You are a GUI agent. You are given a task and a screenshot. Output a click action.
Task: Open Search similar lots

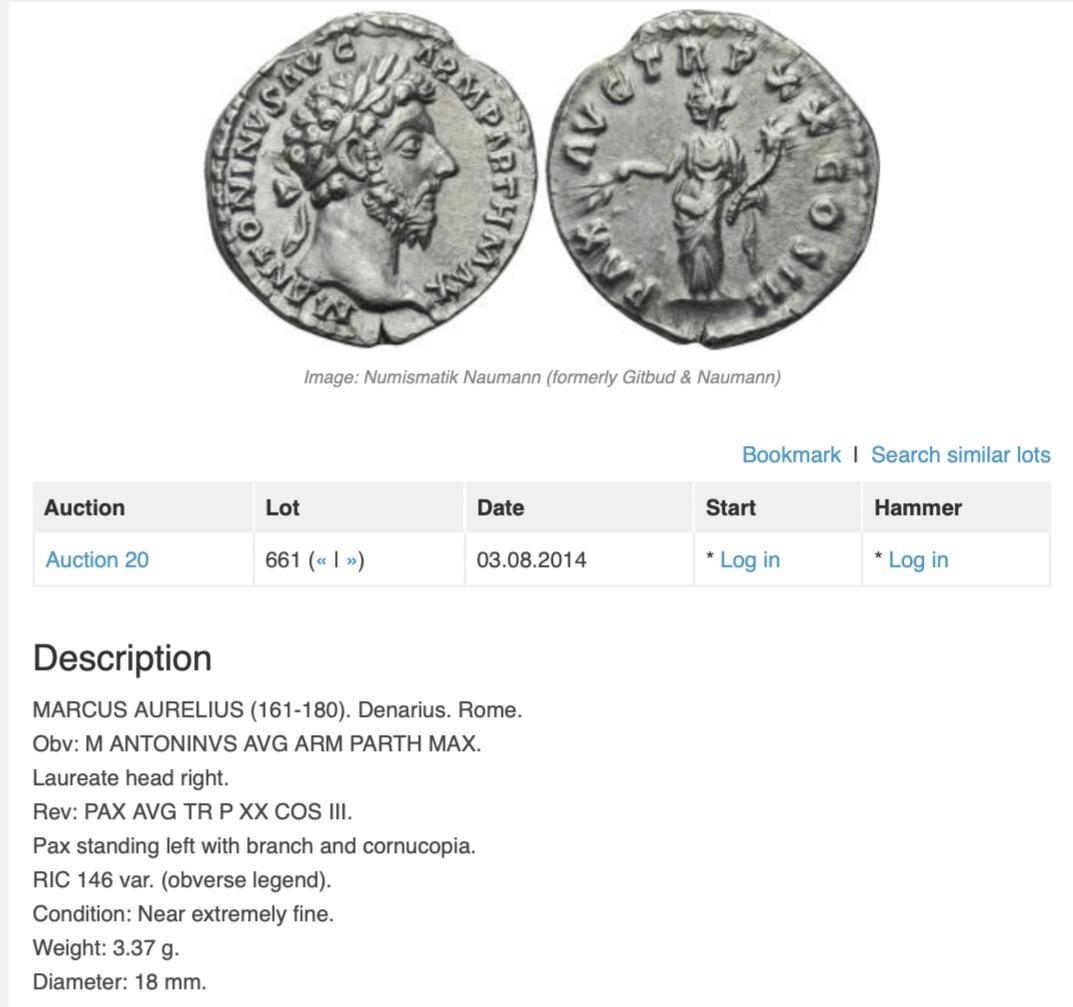pyautogui.click(x=960, y=455)
